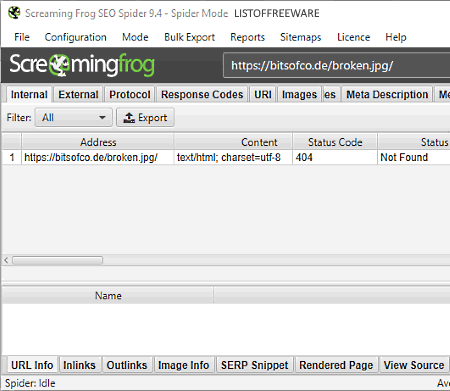Image resolution: width=450 pixels, height=391 pixels.
Task: Select the 404 status code cell
Action: pyautogui.click(x=335, y=157)
